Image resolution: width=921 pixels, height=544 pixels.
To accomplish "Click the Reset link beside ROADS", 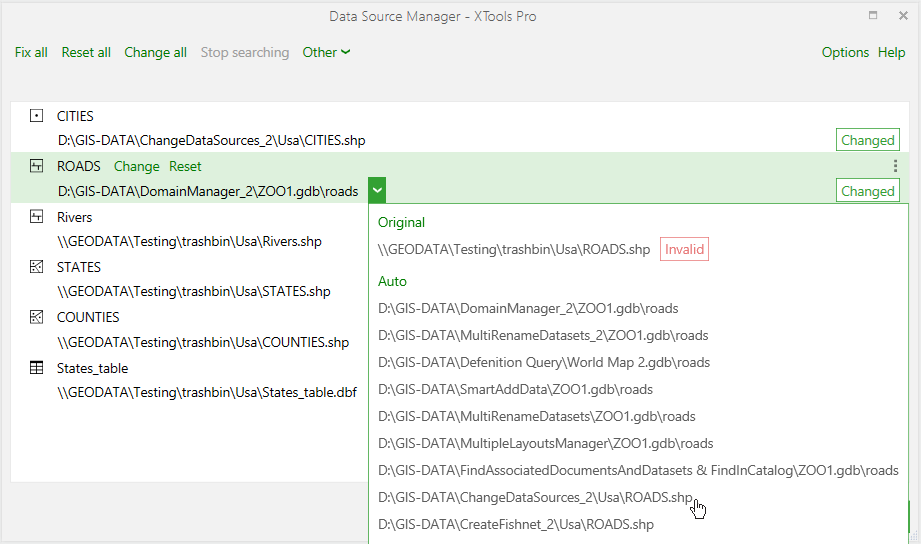I will 185,166.
